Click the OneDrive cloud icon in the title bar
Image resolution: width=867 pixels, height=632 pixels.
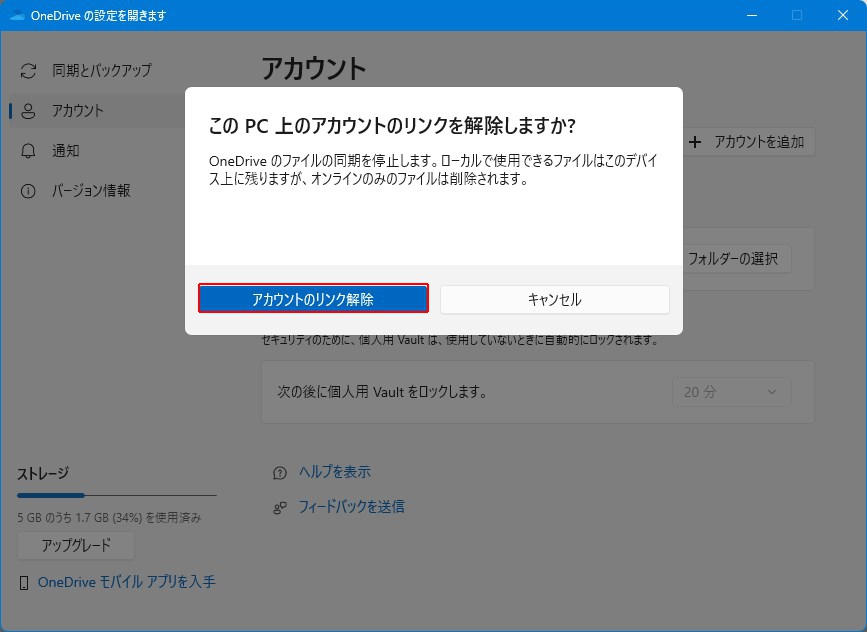(16, 16)
